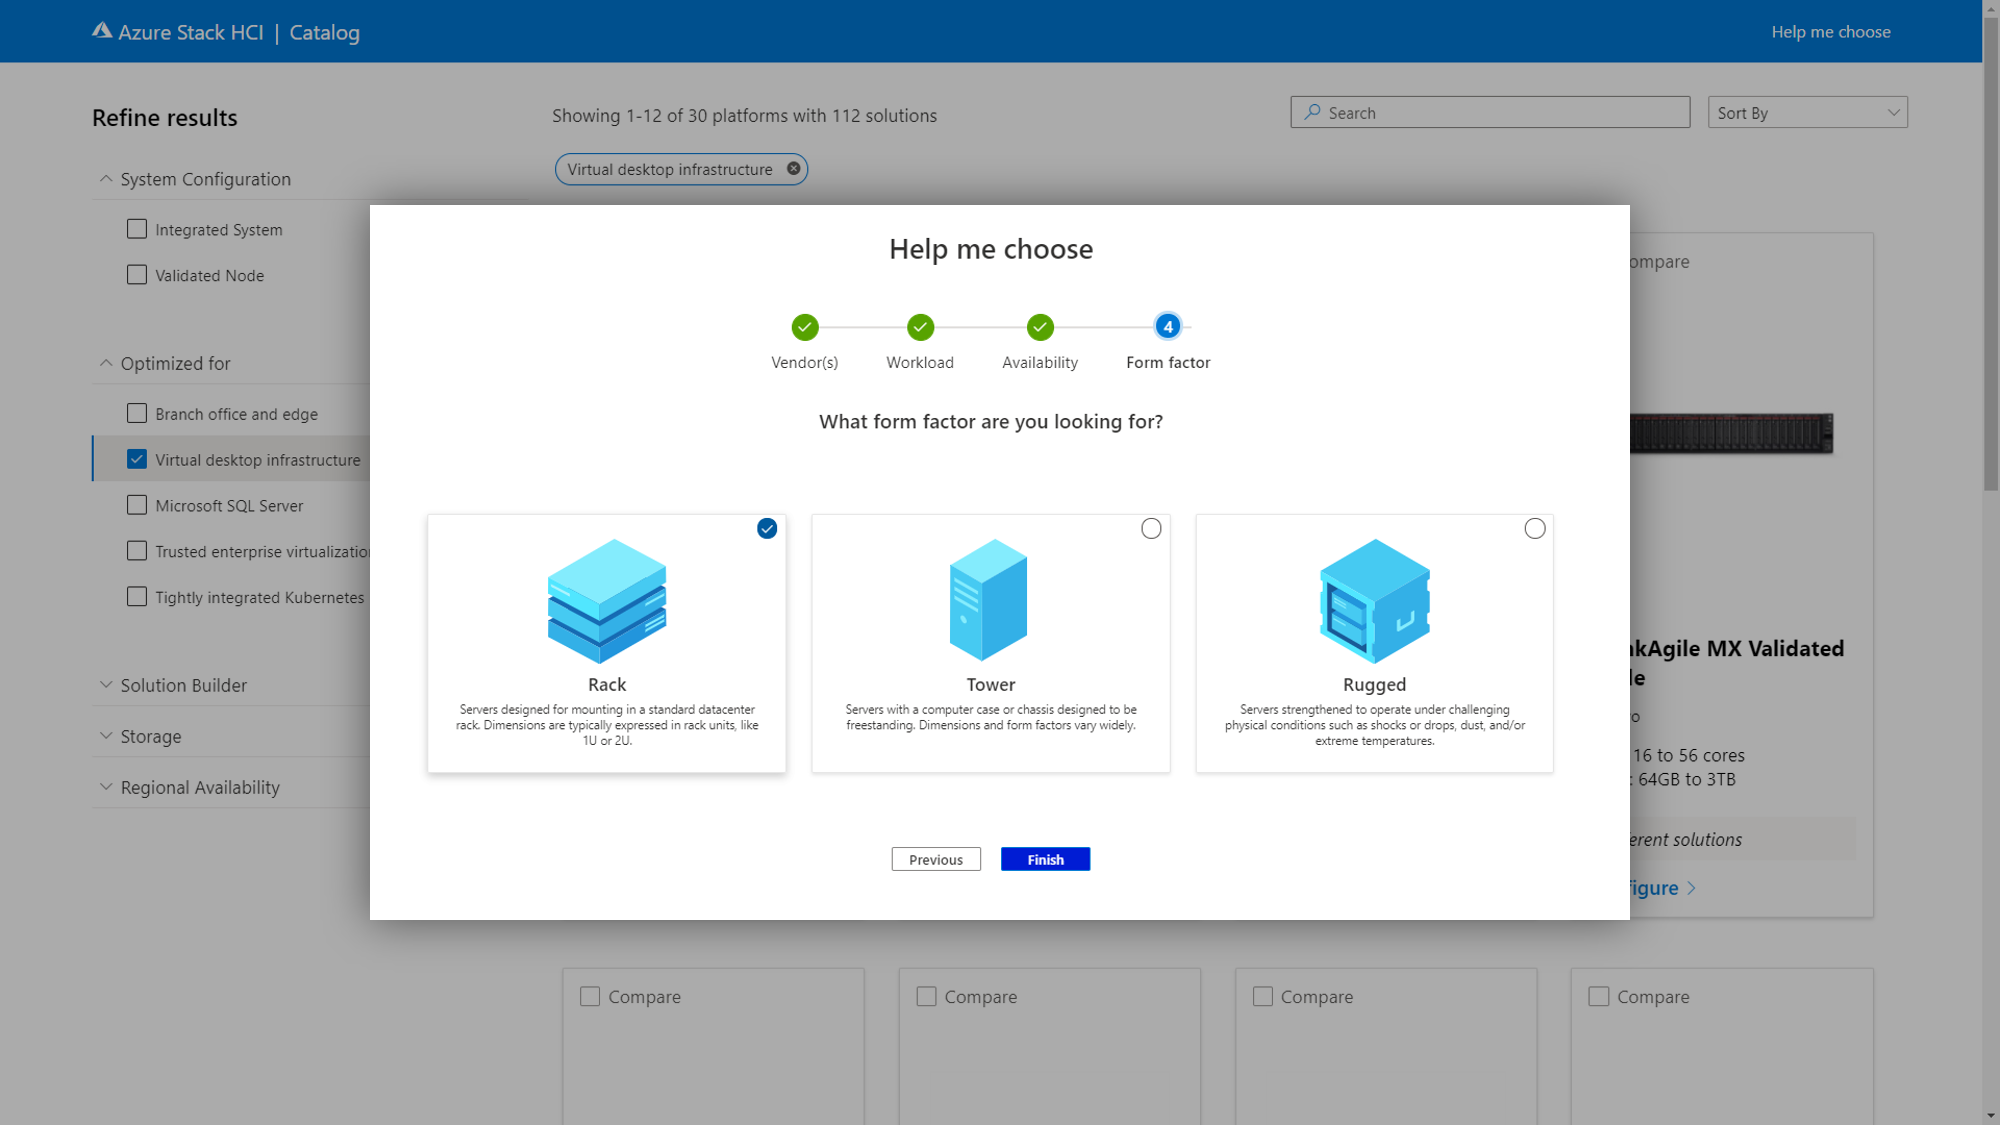Click the Rack server stack icon
This screenshot has width=2000, height=1125.
pos(606,600)
